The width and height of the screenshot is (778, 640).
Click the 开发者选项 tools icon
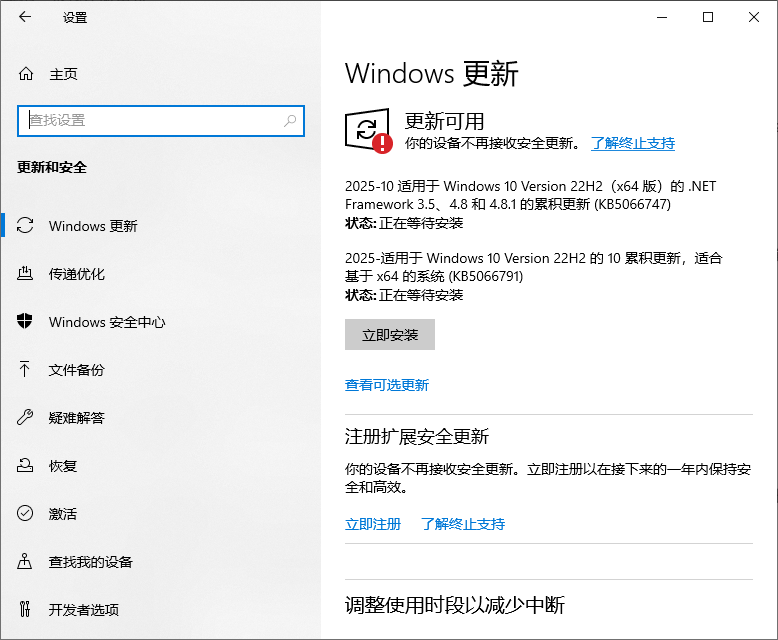(x=25, y=609)
